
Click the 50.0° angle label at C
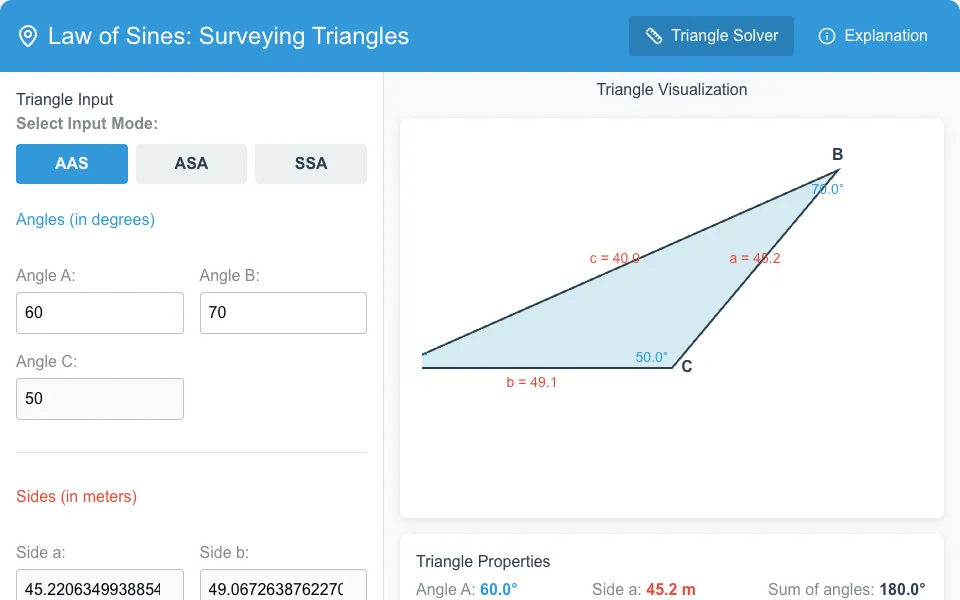[651, 357]
